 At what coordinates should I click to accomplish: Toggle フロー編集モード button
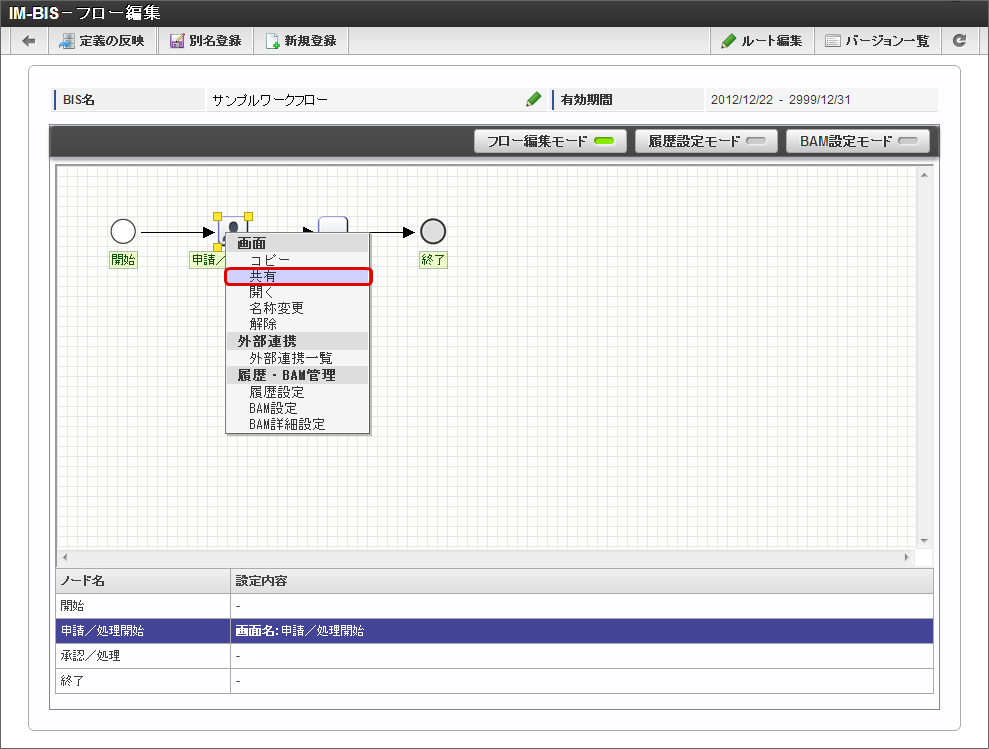(x=550, y=141)
